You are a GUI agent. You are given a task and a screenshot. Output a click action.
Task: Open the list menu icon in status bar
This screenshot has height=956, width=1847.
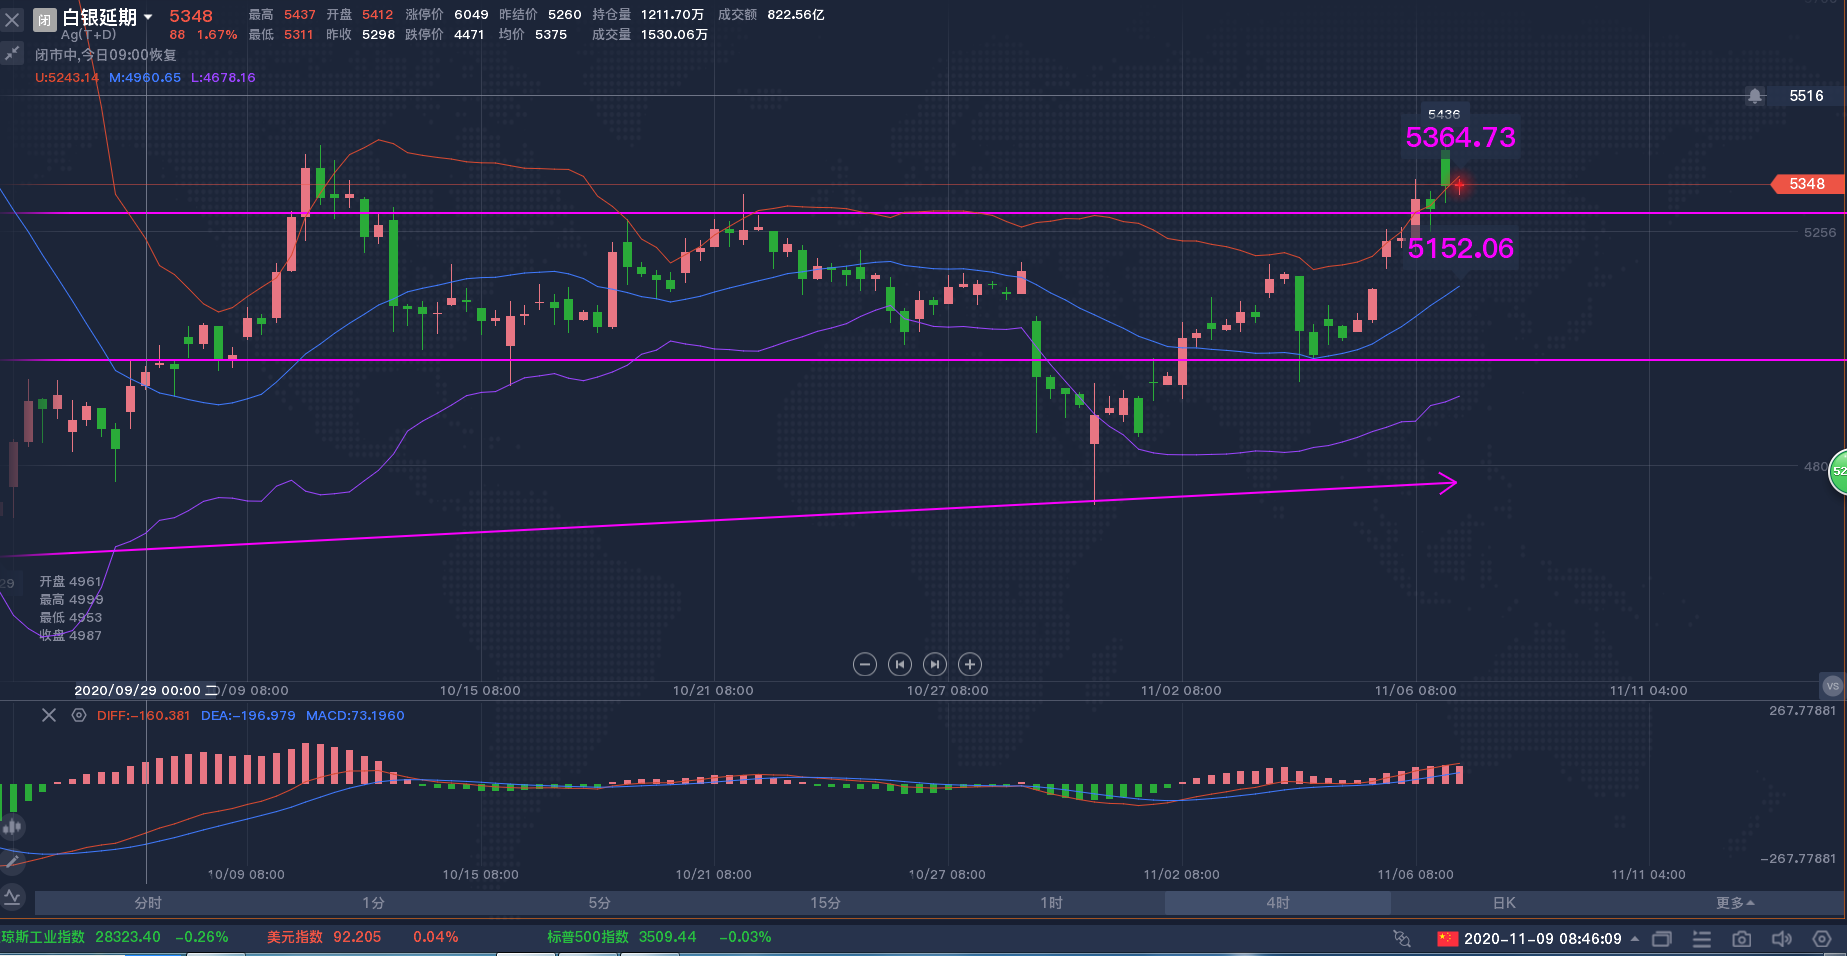coord(1702,939)
